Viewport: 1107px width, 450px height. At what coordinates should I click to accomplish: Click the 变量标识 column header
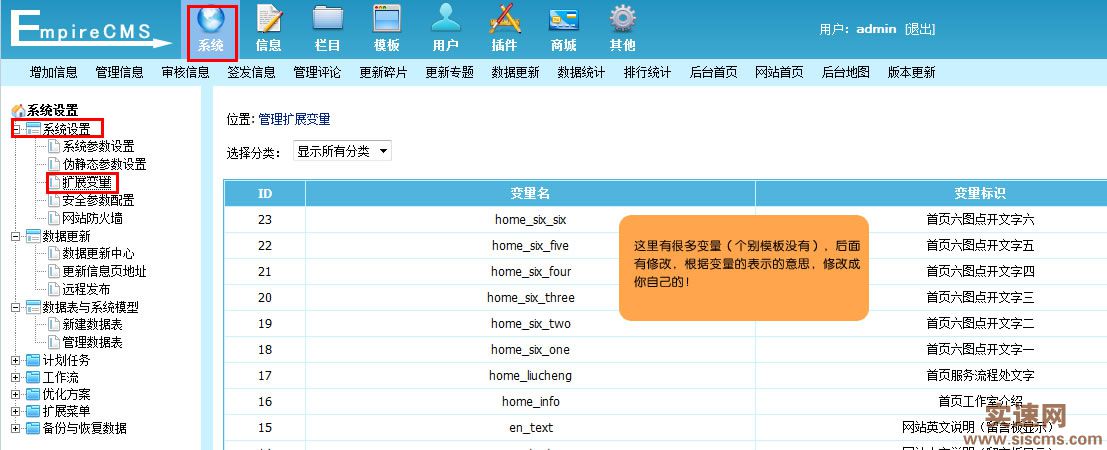click(x=980, y=194)
